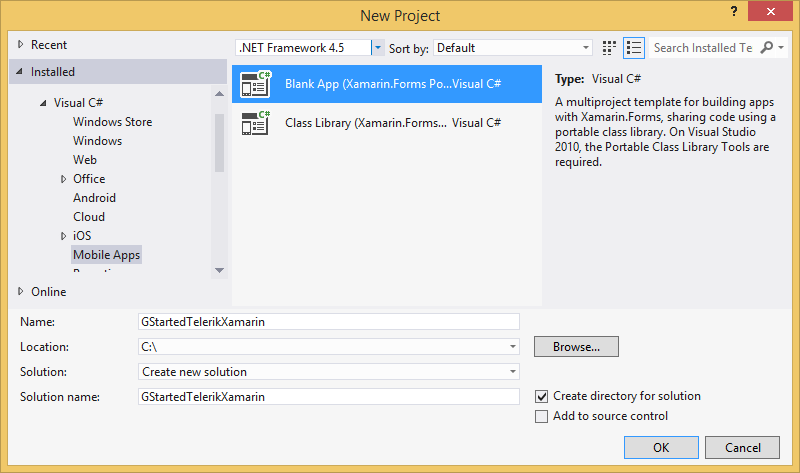The height and width of the screenshot is (473, 800).
Task: Enable Add to source control
Action: point(542,416)
